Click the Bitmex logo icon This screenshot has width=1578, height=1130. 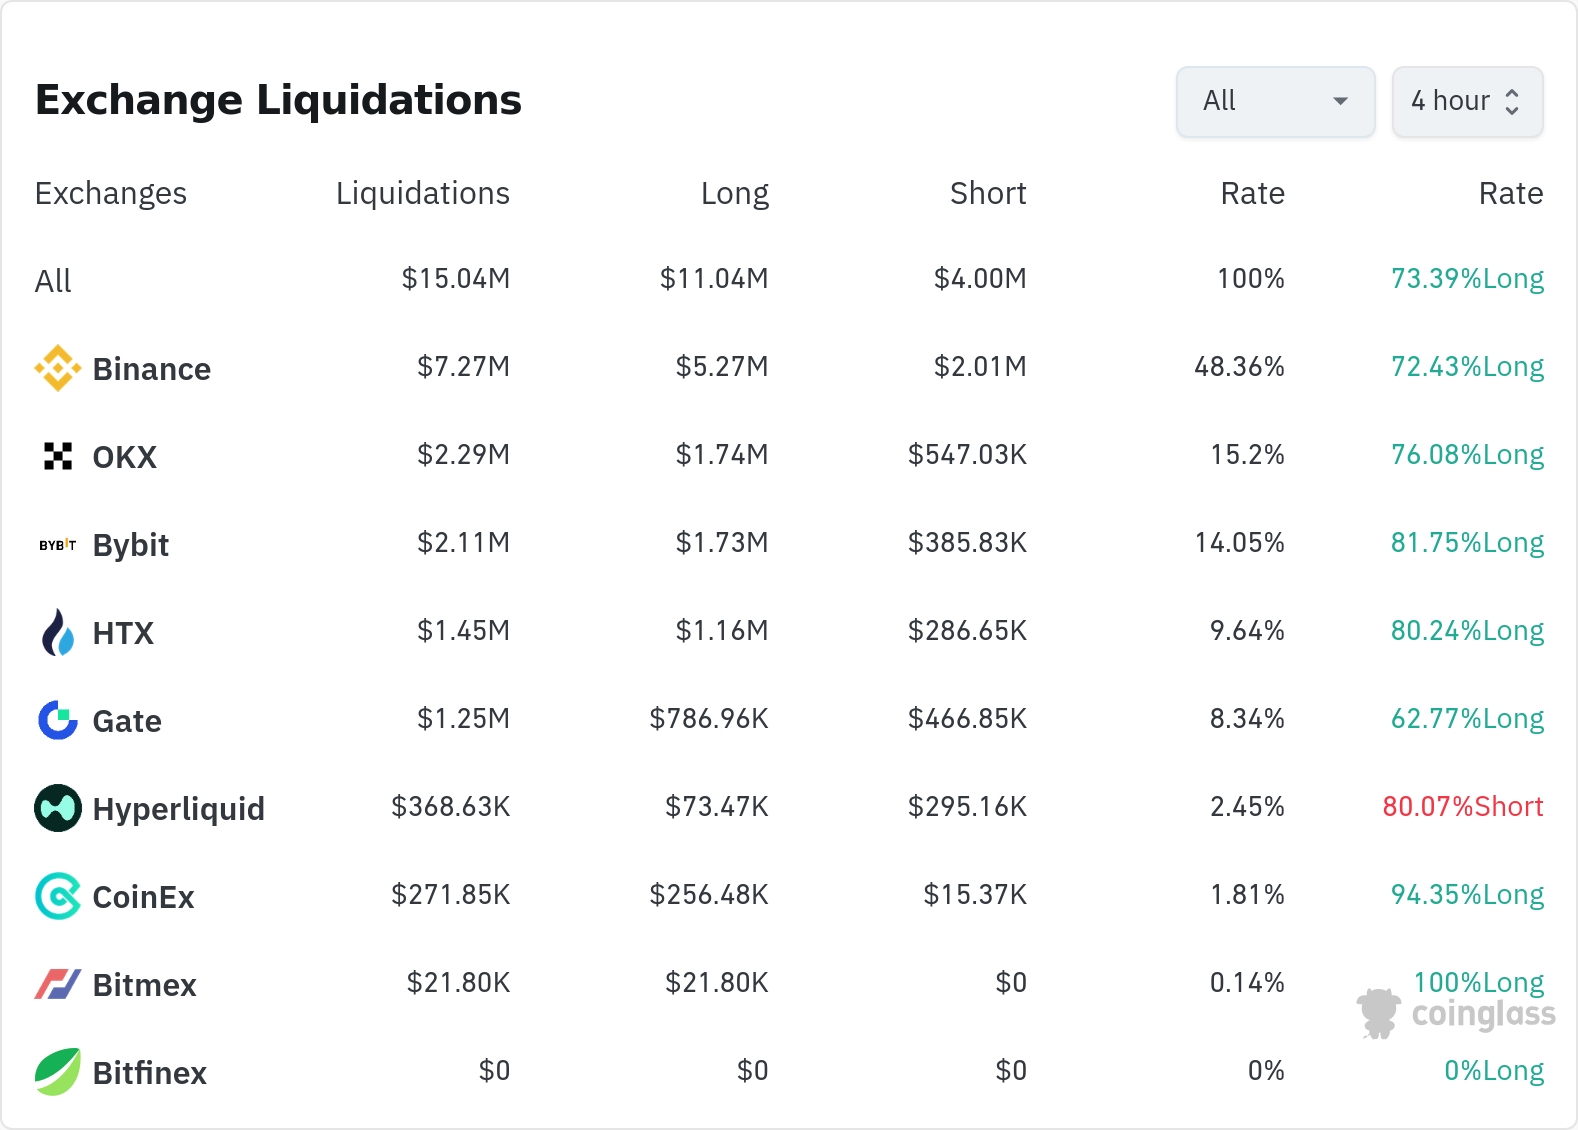[x=58, y=984]
